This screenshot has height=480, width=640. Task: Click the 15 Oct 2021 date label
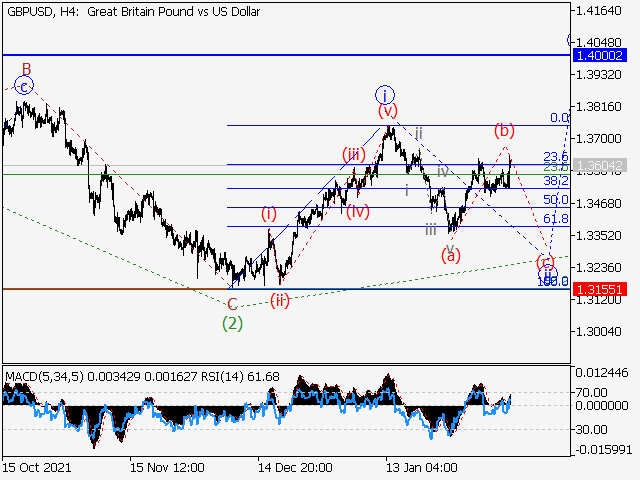click(37, 467)
